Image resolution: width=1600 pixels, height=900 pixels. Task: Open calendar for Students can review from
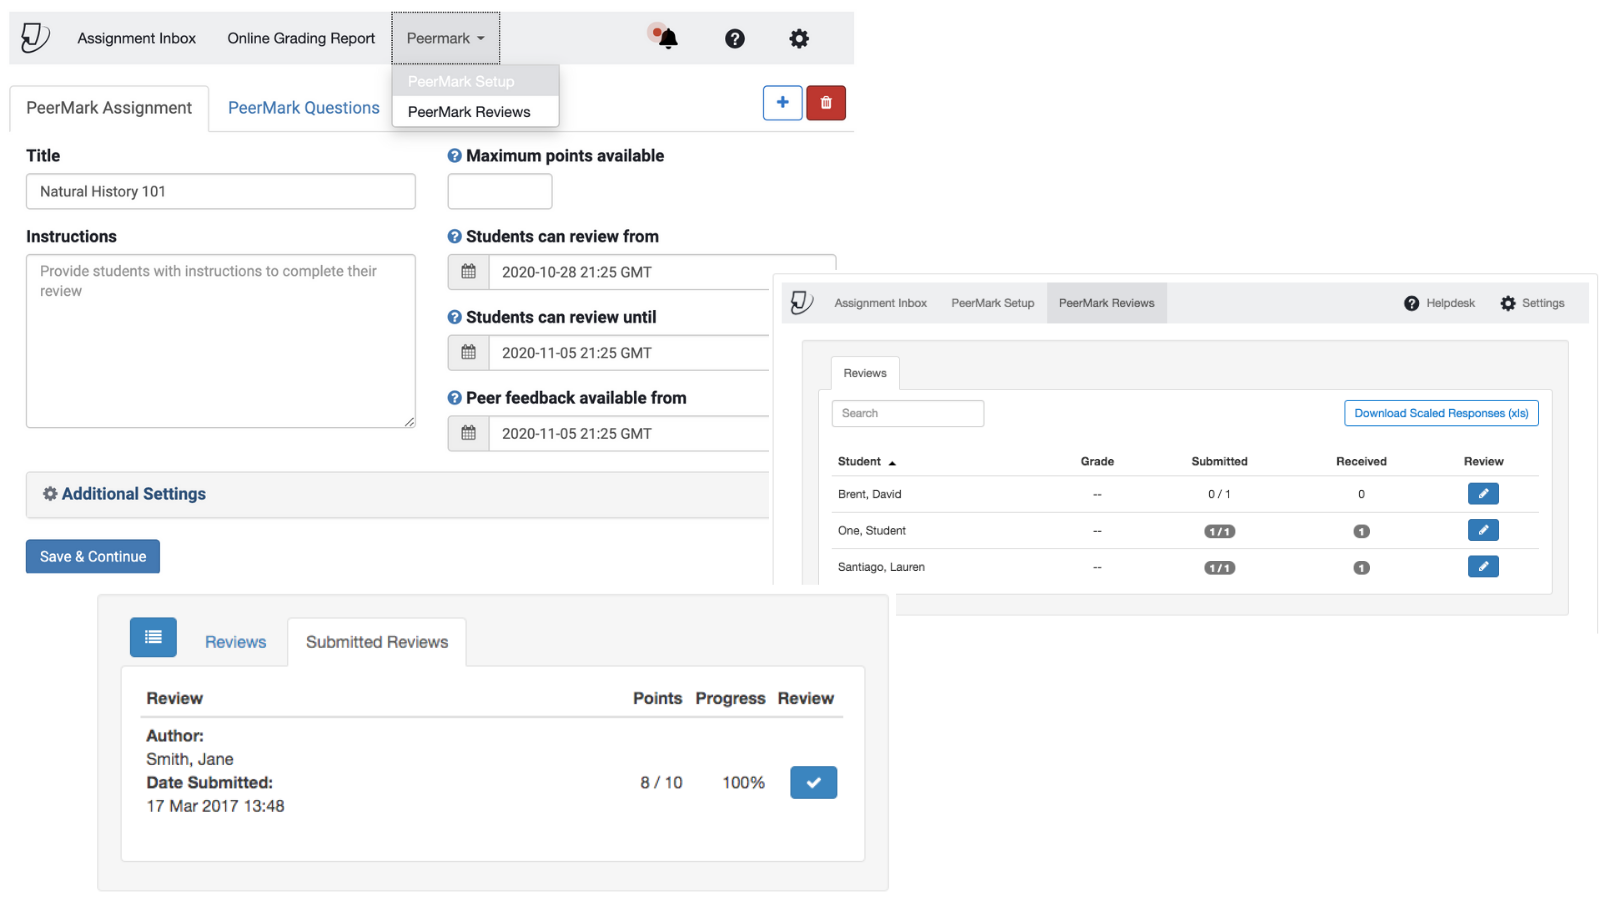468,272
